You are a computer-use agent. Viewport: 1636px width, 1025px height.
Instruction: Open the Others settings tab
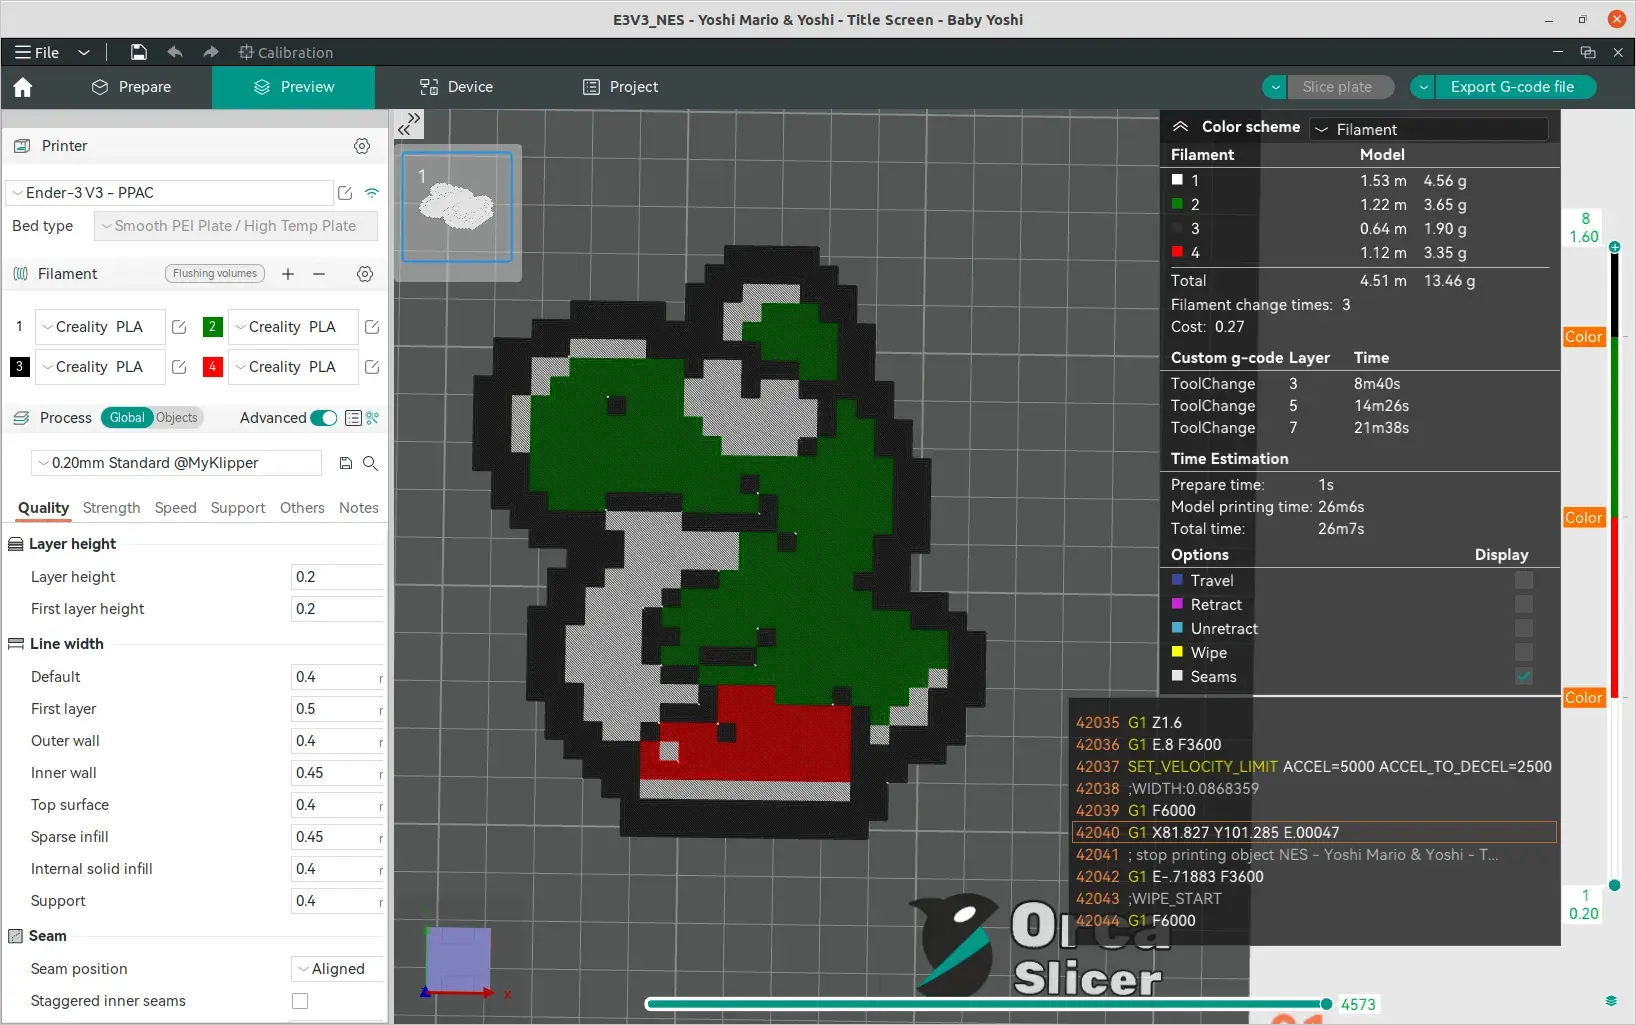click(x=302, y=508)
